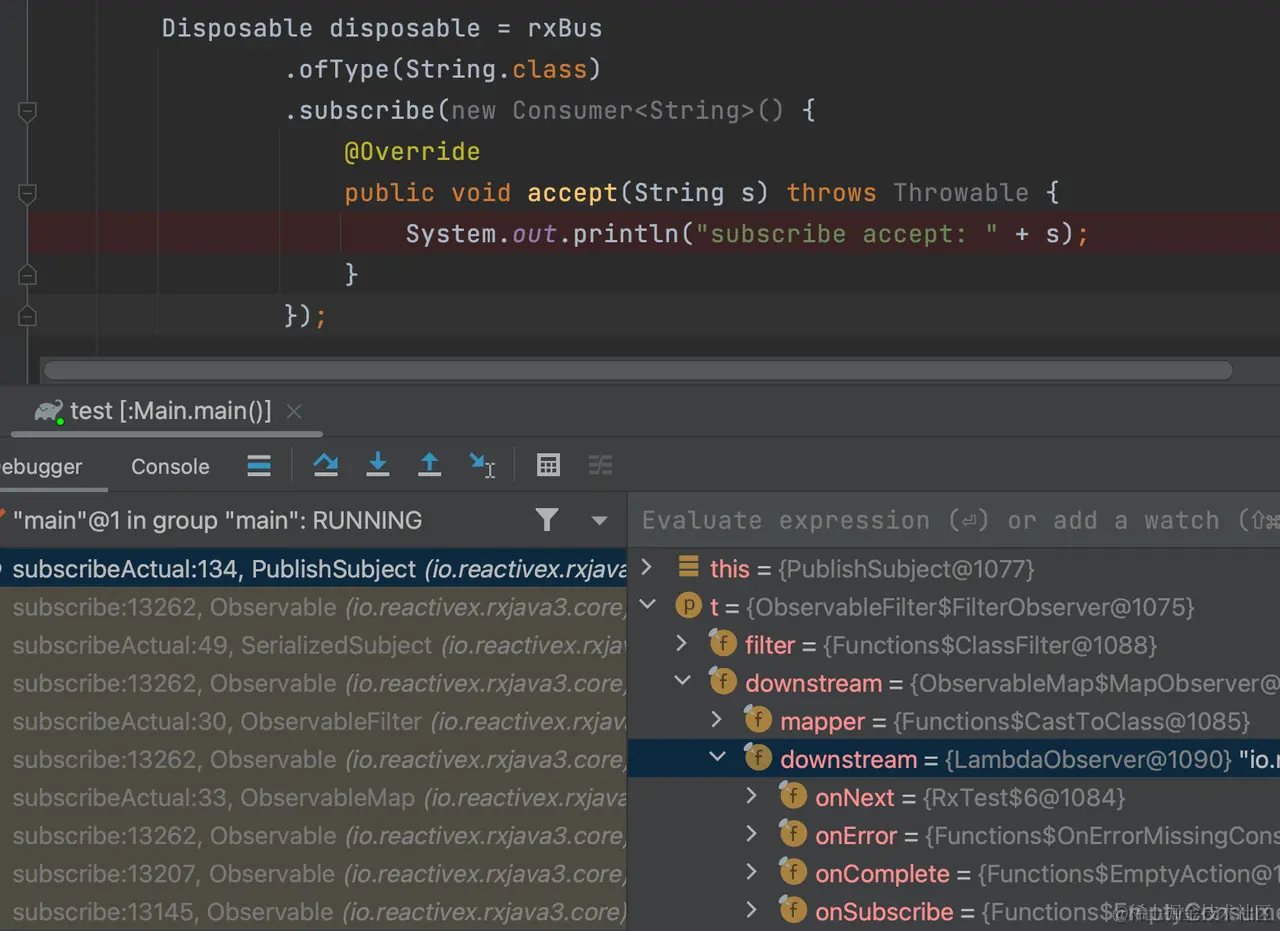Select the subscribeActual:134, PublishSubject frame
Image resolution: width=1280 pixels, height=931 pixels.
click(313, 569)
